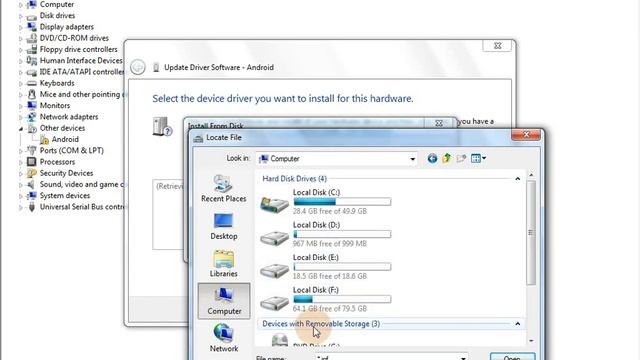Viewport: 640px width, 360px height.
Task: Click Network adapters icon in Device Manager
Action: [31, 117]
